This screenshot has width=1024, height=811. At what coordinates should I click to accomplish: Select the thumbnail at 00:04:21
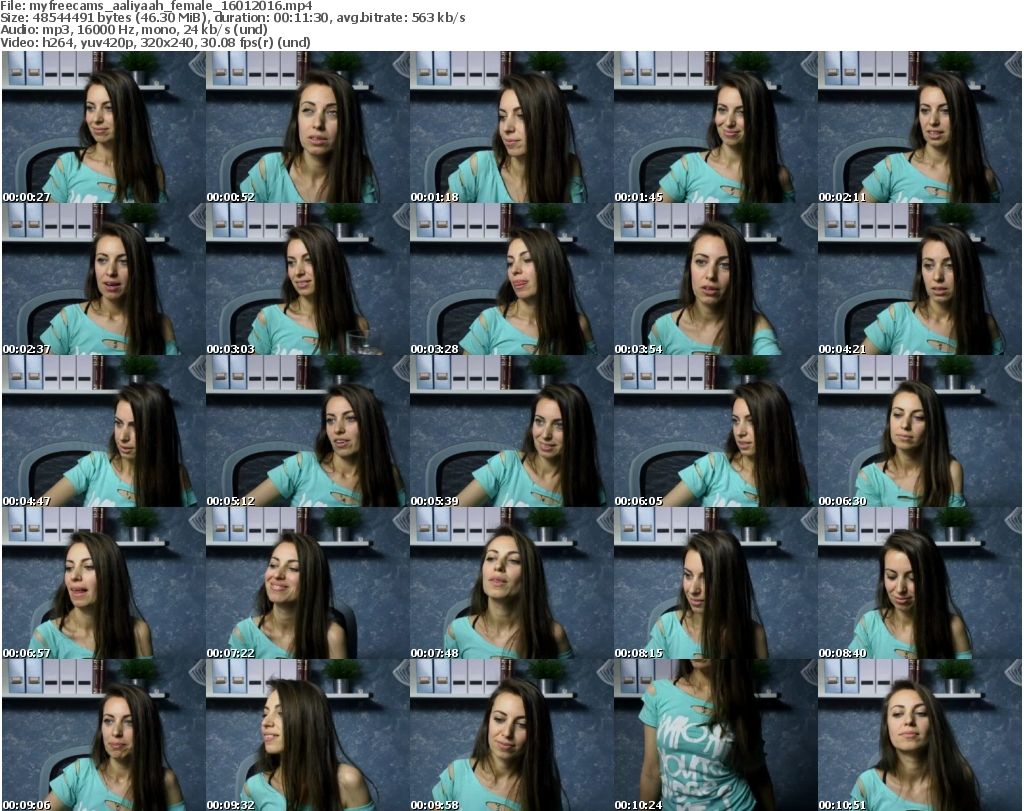920,279
